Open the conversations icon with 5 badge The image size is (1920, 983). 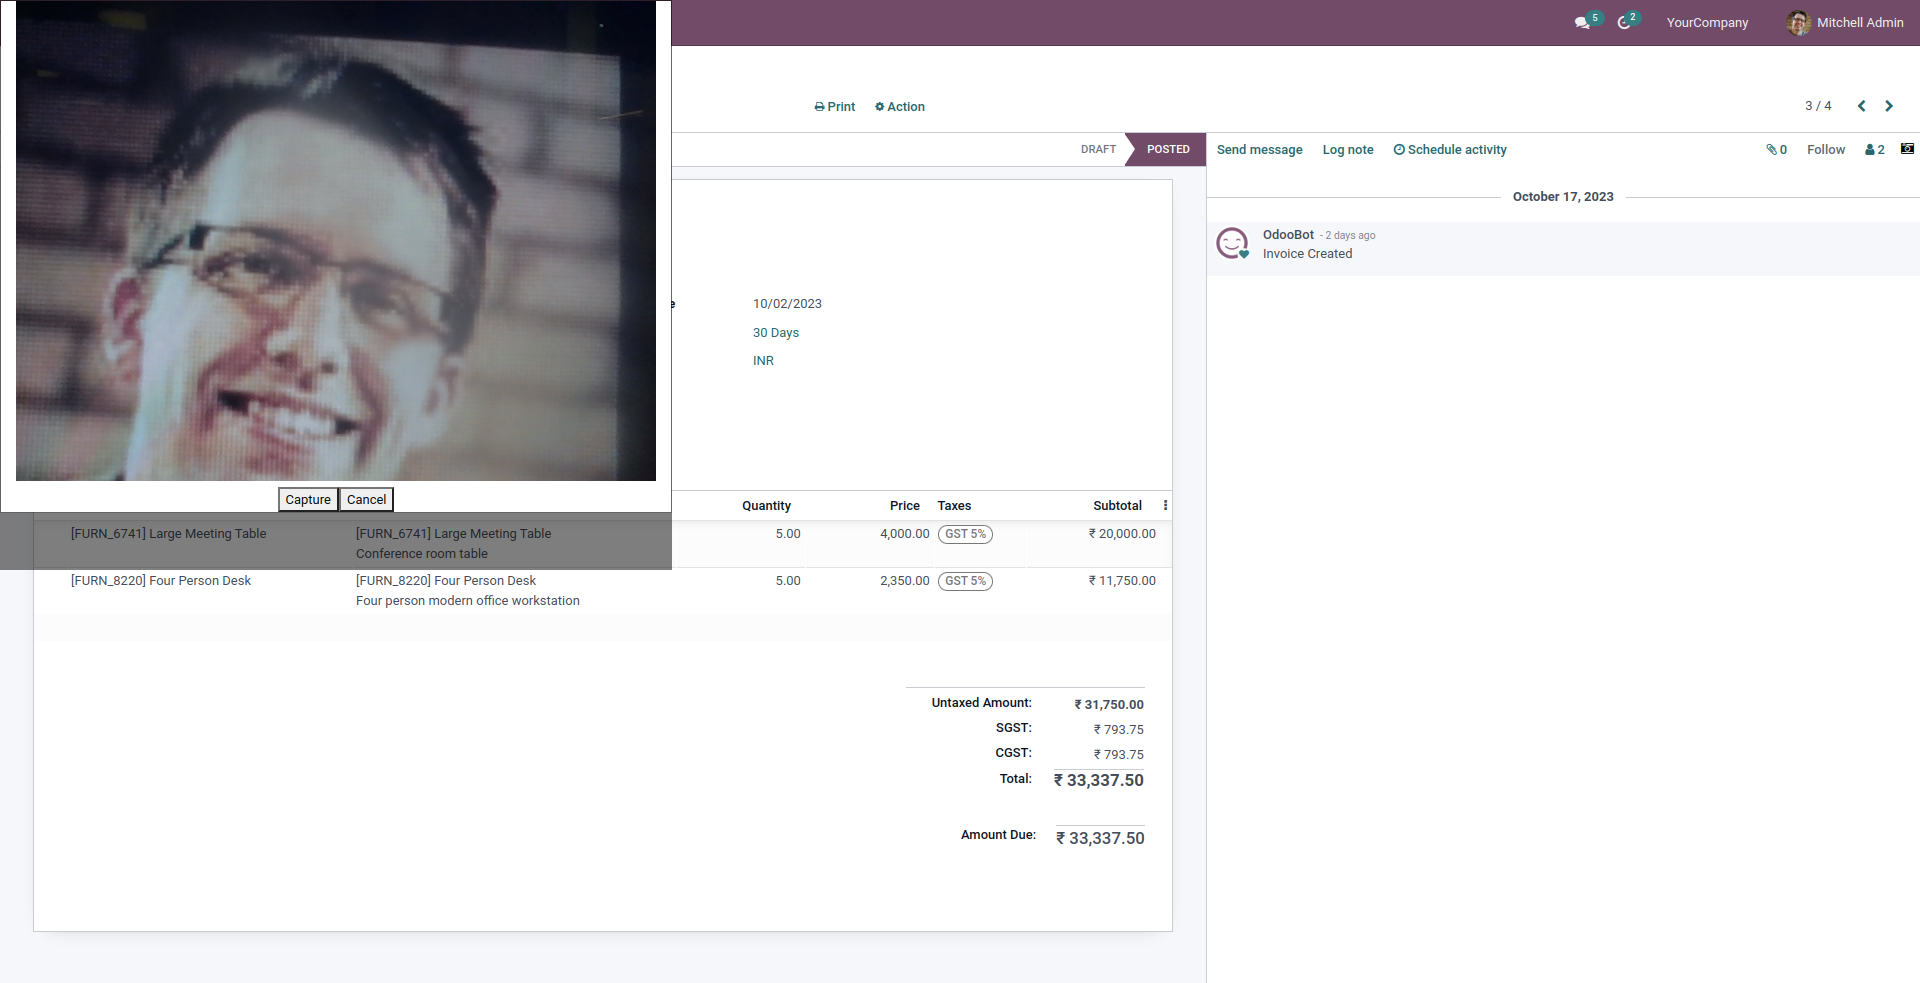1587,22
